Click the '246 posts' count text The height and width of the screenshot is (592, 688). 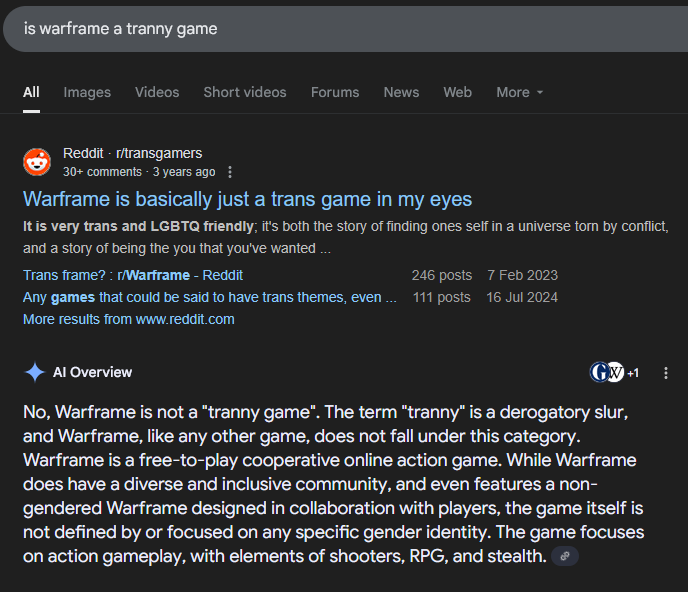441,275
